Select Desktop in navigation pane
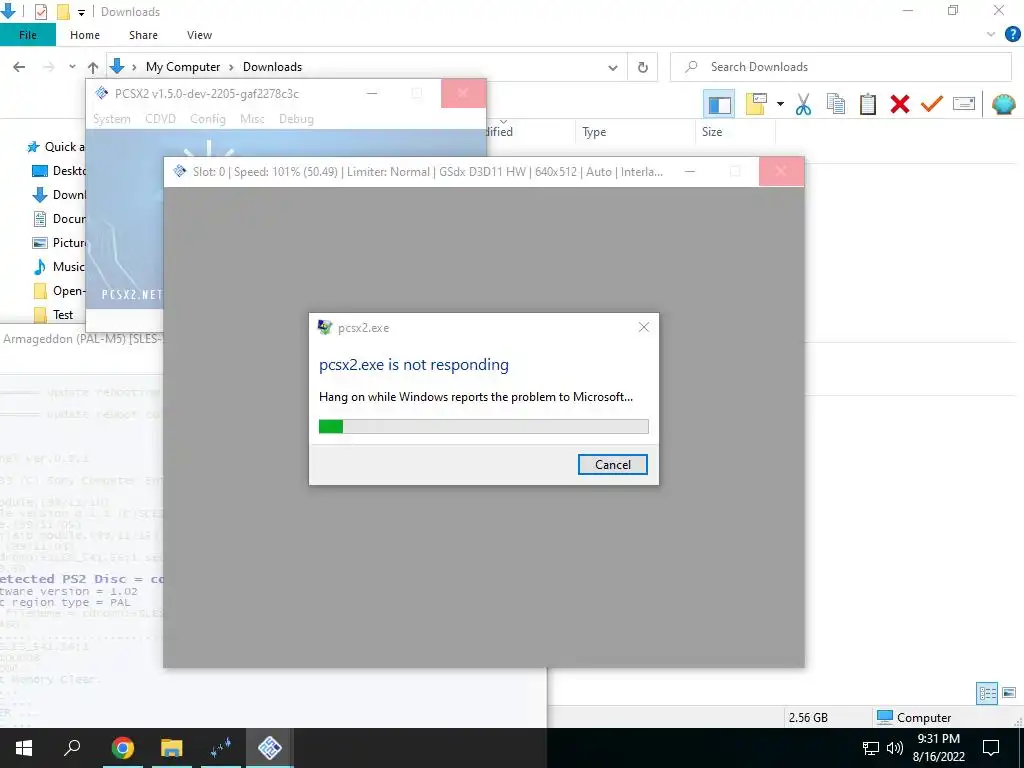This screenshot has width=1024, height=768. click(x=59, y=170)
